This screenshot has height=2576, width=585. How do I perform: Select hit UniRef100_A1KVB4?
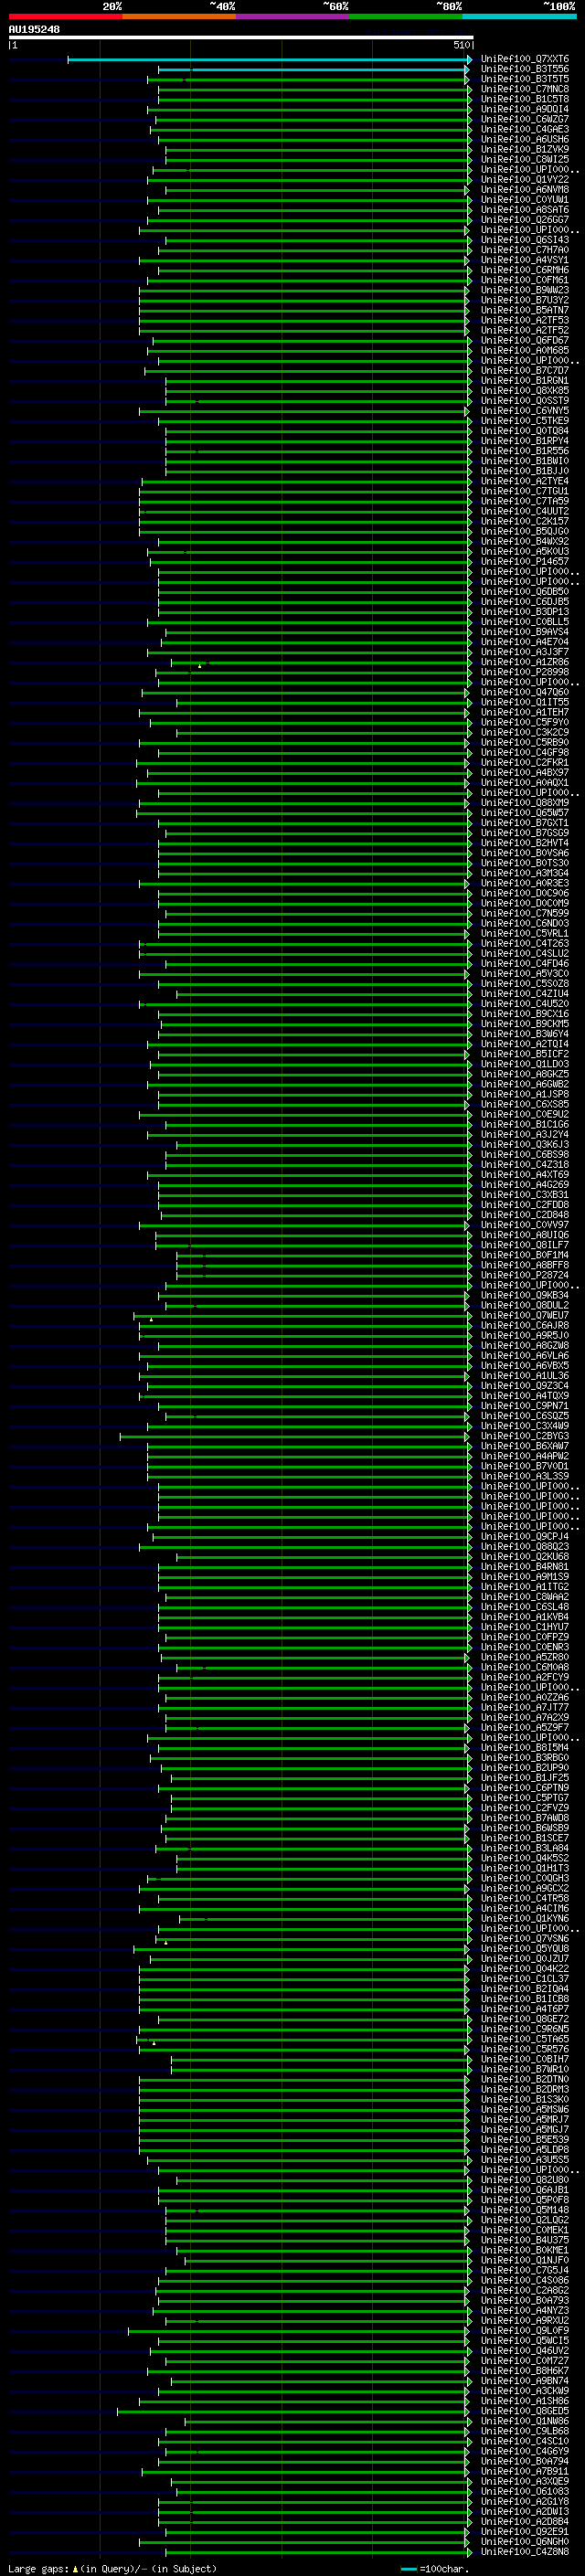(525, 1617)
